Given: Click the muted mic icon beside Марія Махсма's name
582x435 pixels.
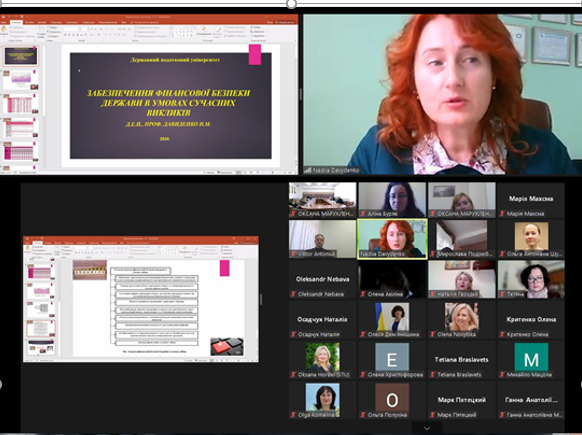Looking at the screenshot, I should pos(502,214).
